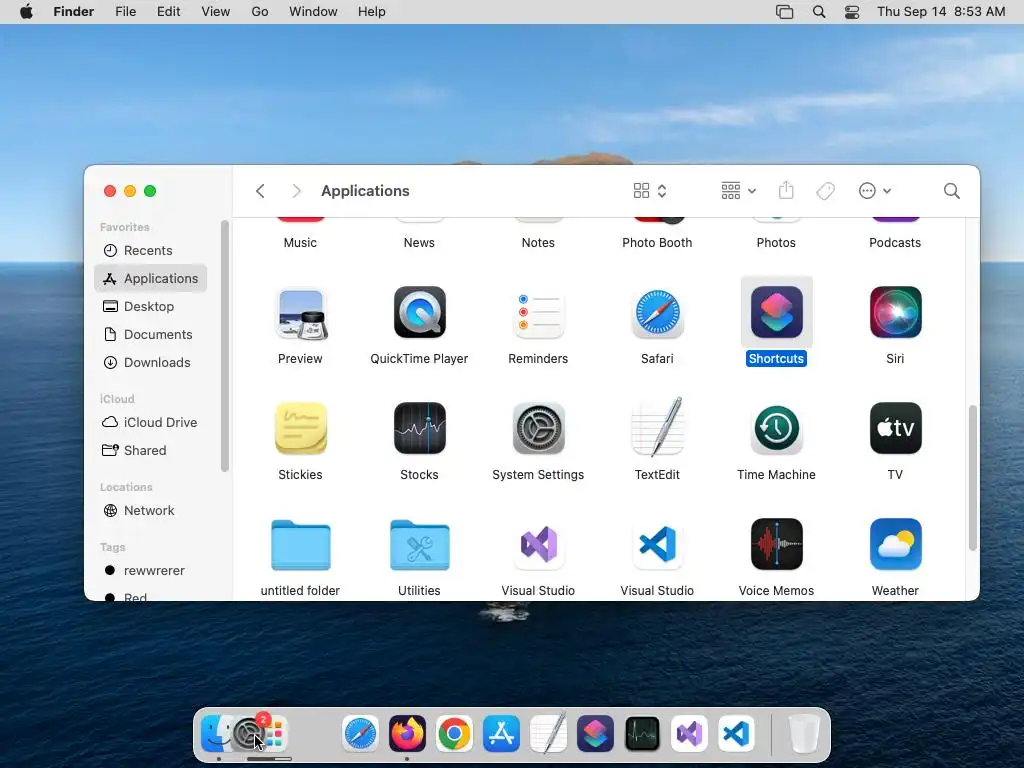This screenshot has width=1024, height=768.
Task: Open Chrome from the Dock
Action: click(454, 733)
